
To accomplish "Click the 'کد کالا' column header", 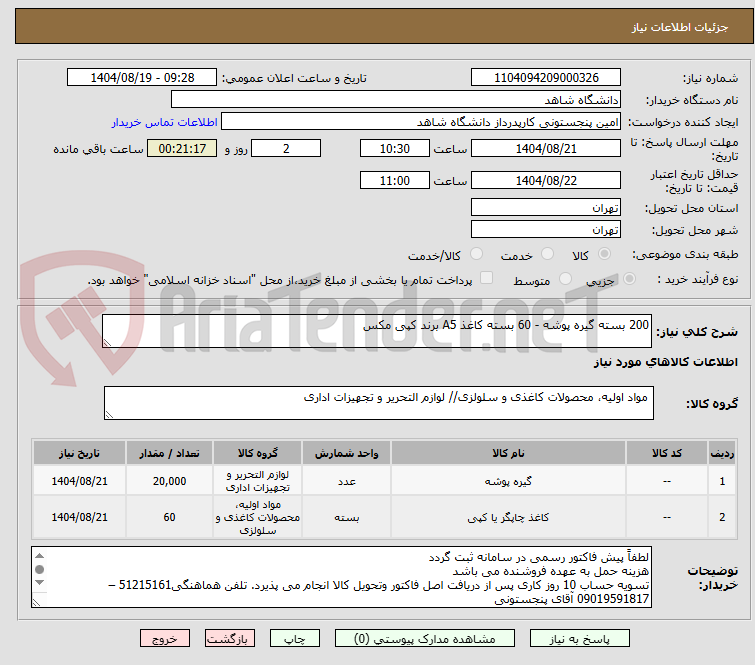I will pyautogui.click(x=667, y=453).
